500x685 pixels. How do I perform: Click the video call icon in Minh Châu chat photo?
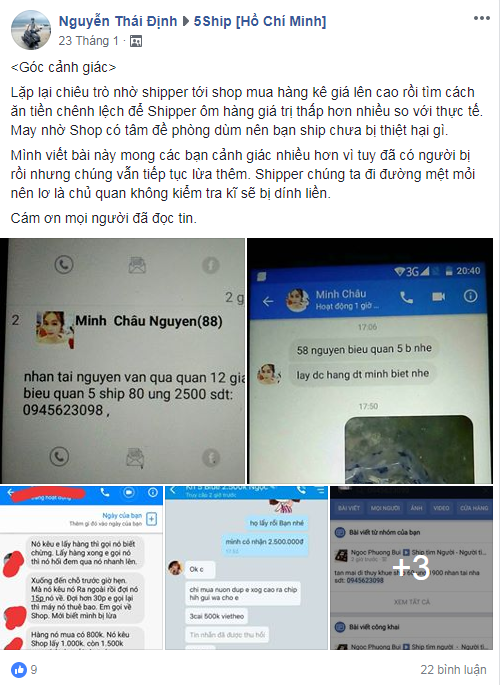point(438,297)
